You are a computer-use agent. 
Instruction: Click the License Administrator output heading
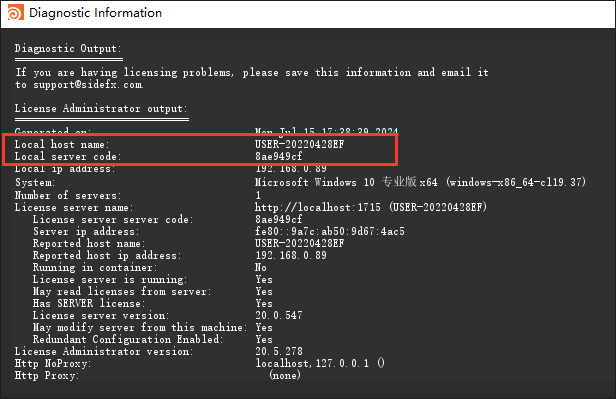(x=101, y=109)
